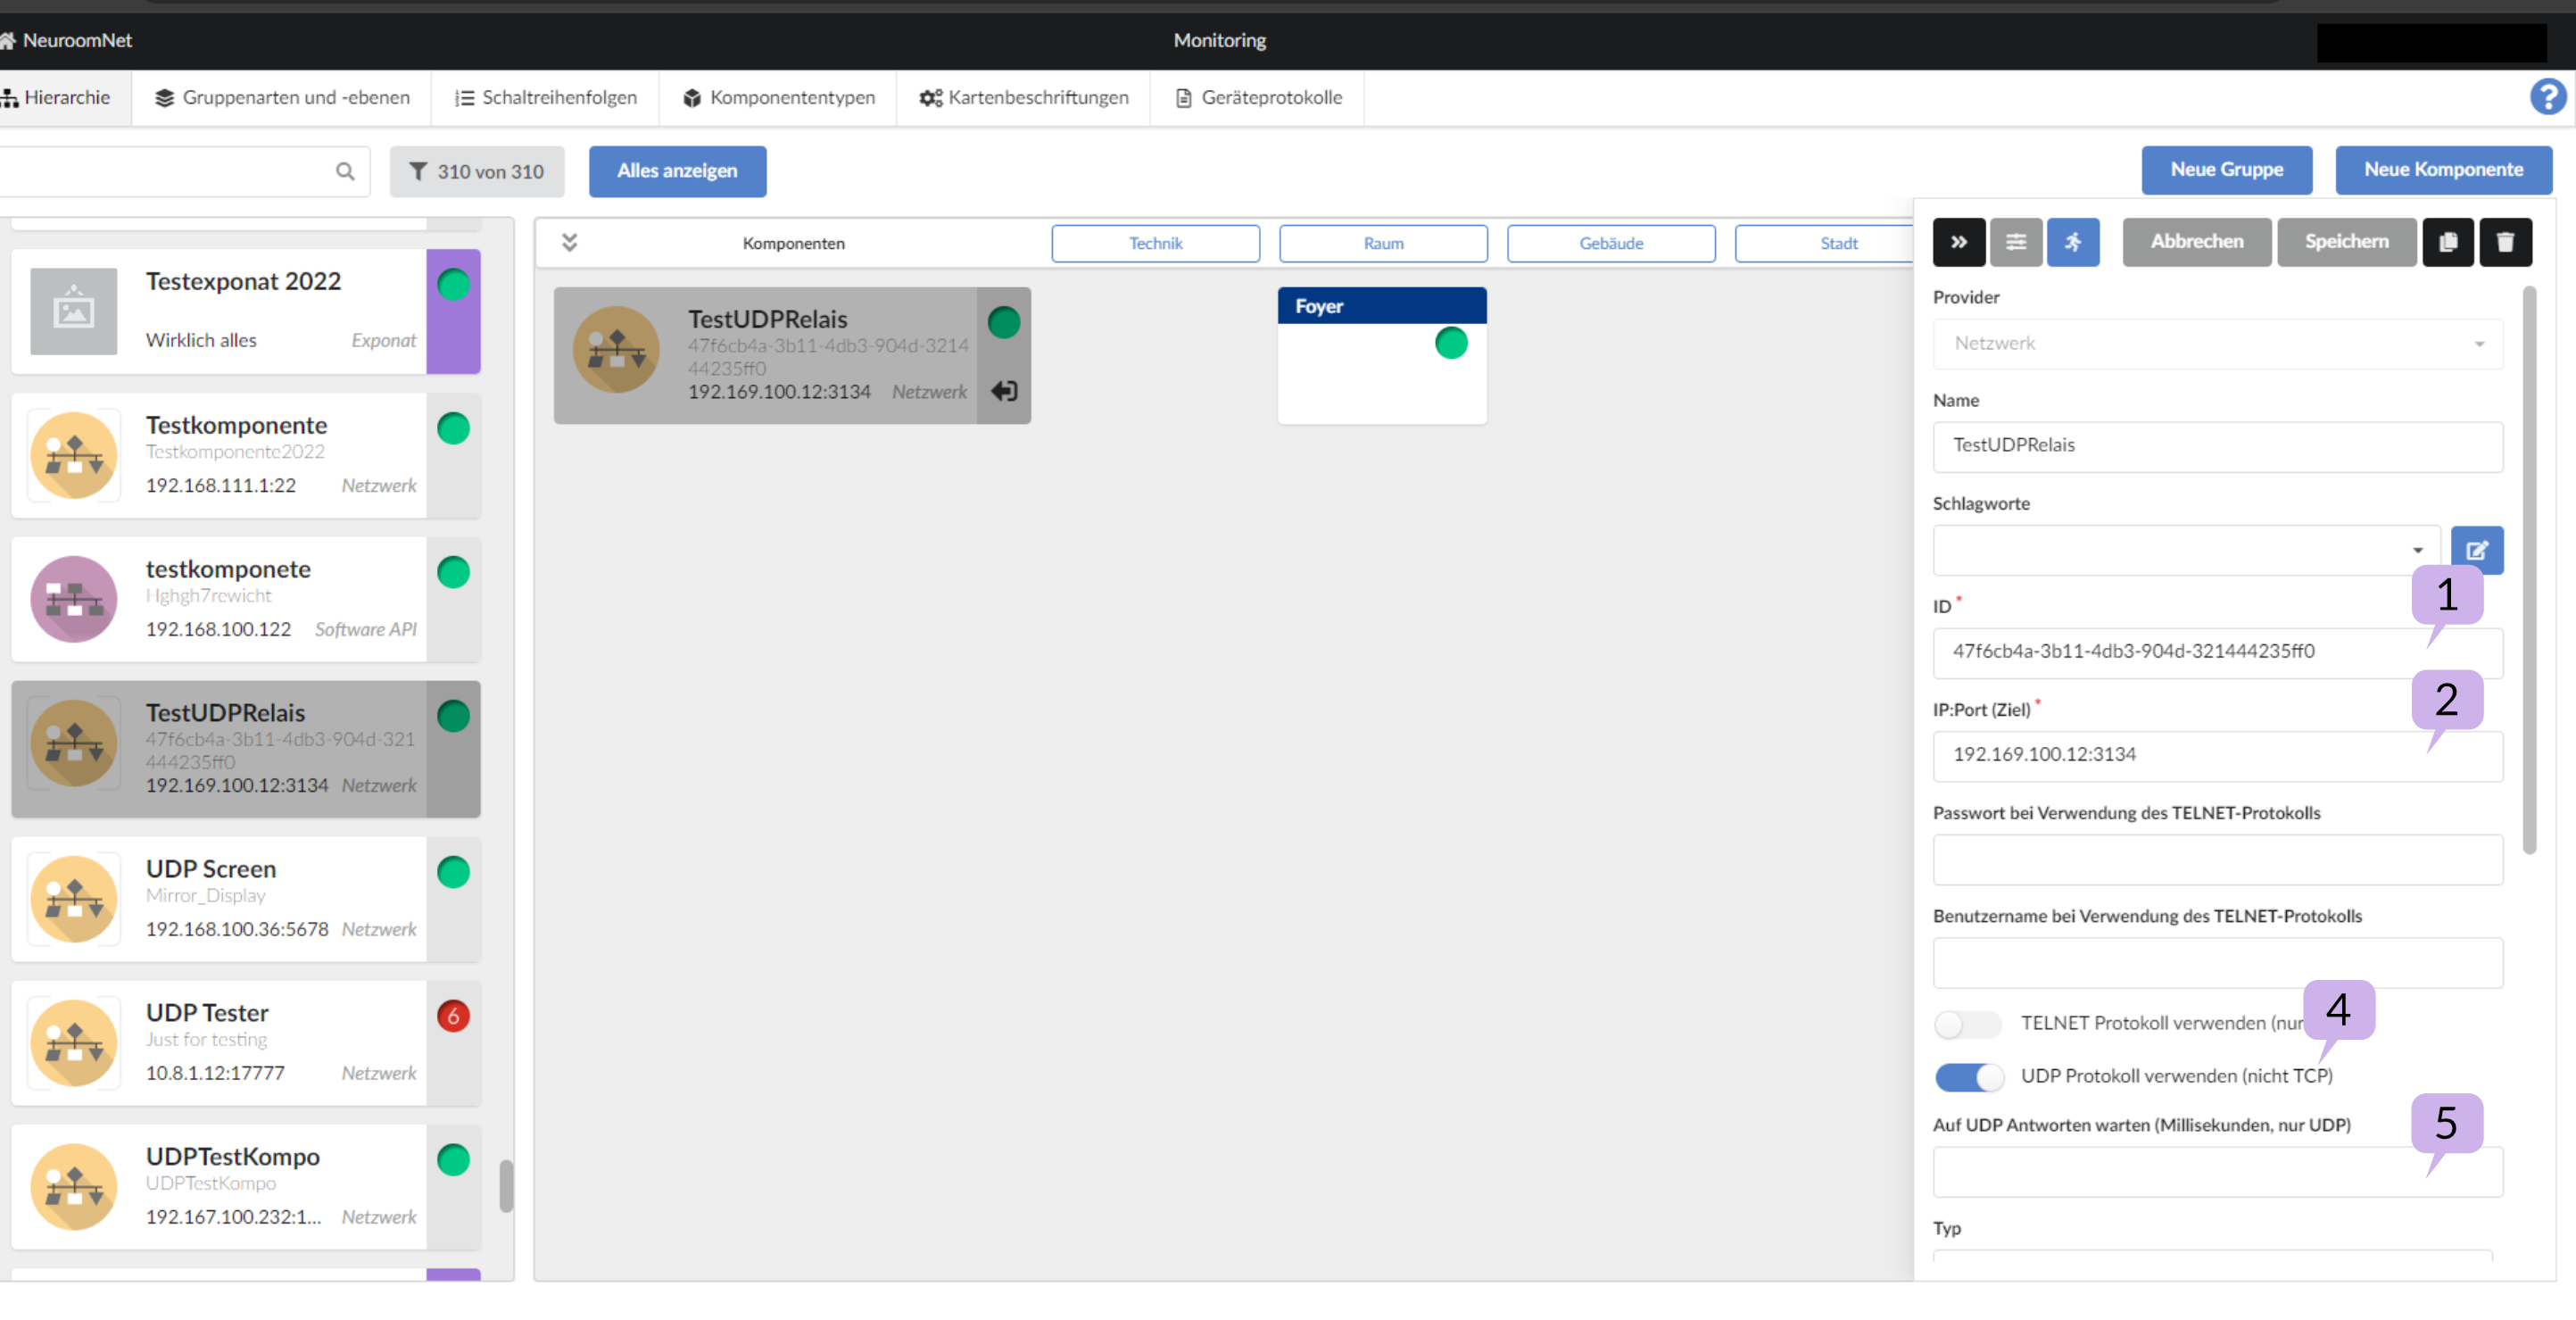
Task: Select Testexponat 2022 in the list
Action: [x=246, y=311]
